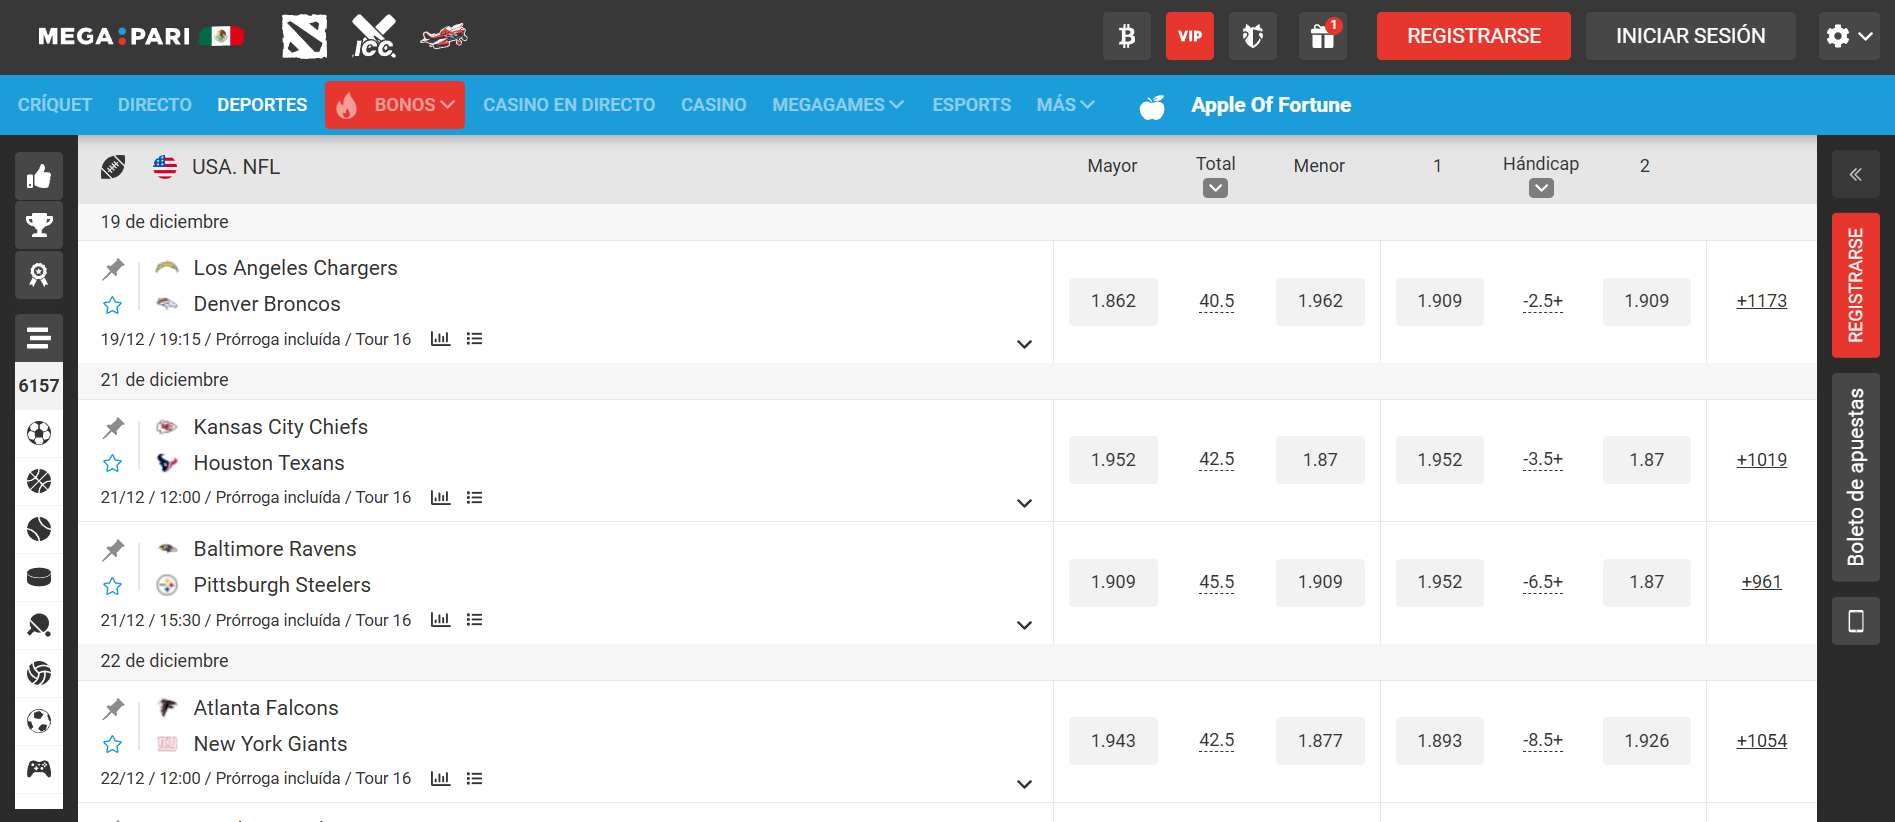1895x822 pixels.
Task: Expand the Falcons vs Giants row
Action: point(1024,784)
